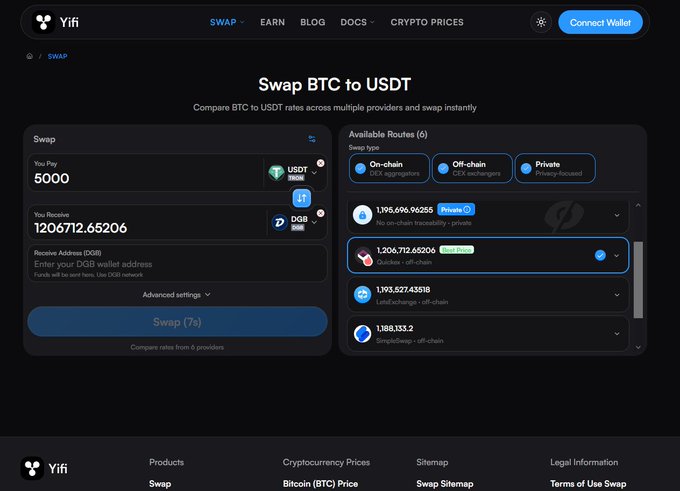680x491 pixels.
Task: Open the footer Swap product link
Action: coord(160,484)
